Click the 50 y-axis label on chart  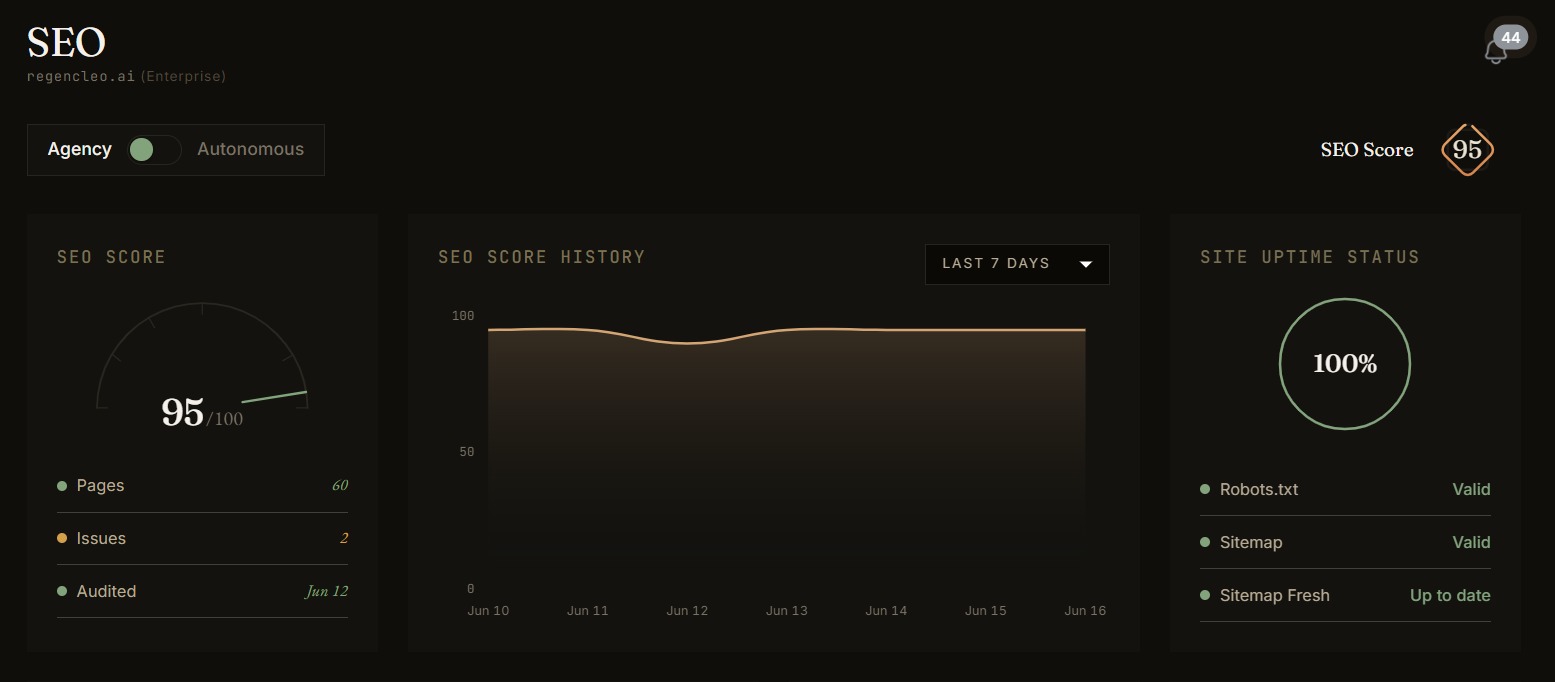pyautogui.click(x=466, y=452)
